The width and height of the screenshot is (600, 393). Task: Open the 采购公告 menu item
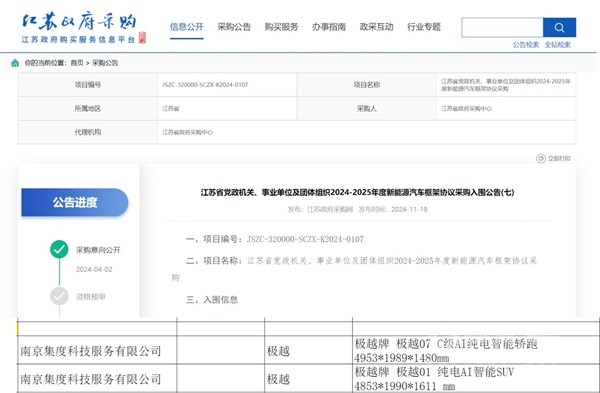[234, 27]
